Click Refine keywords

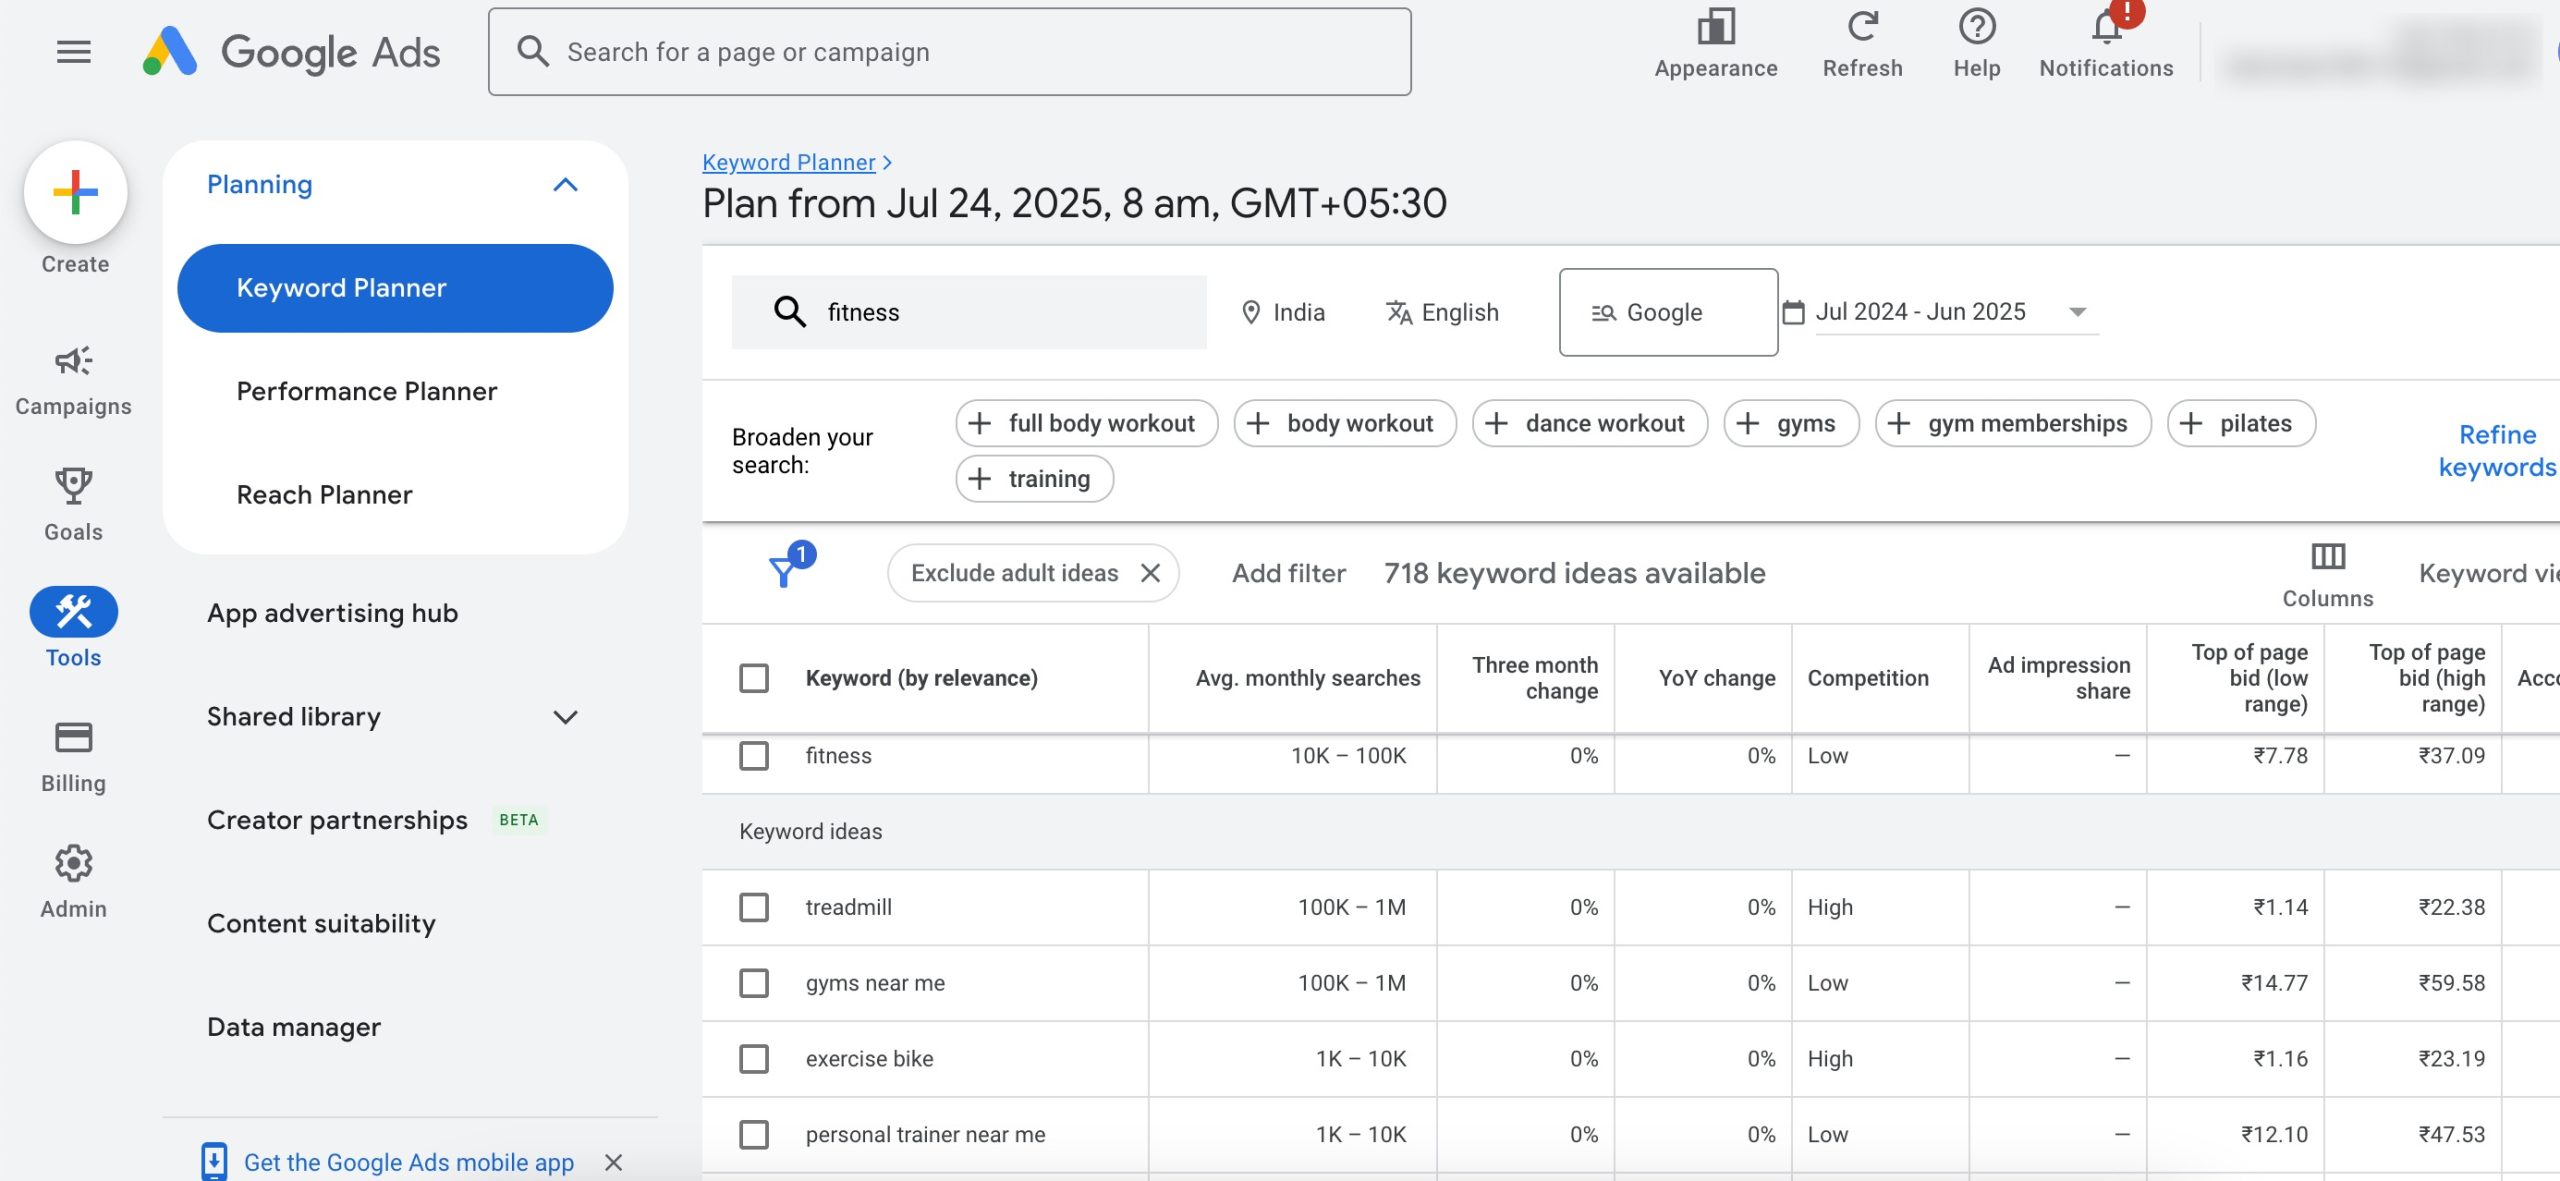coord(2497,451)
